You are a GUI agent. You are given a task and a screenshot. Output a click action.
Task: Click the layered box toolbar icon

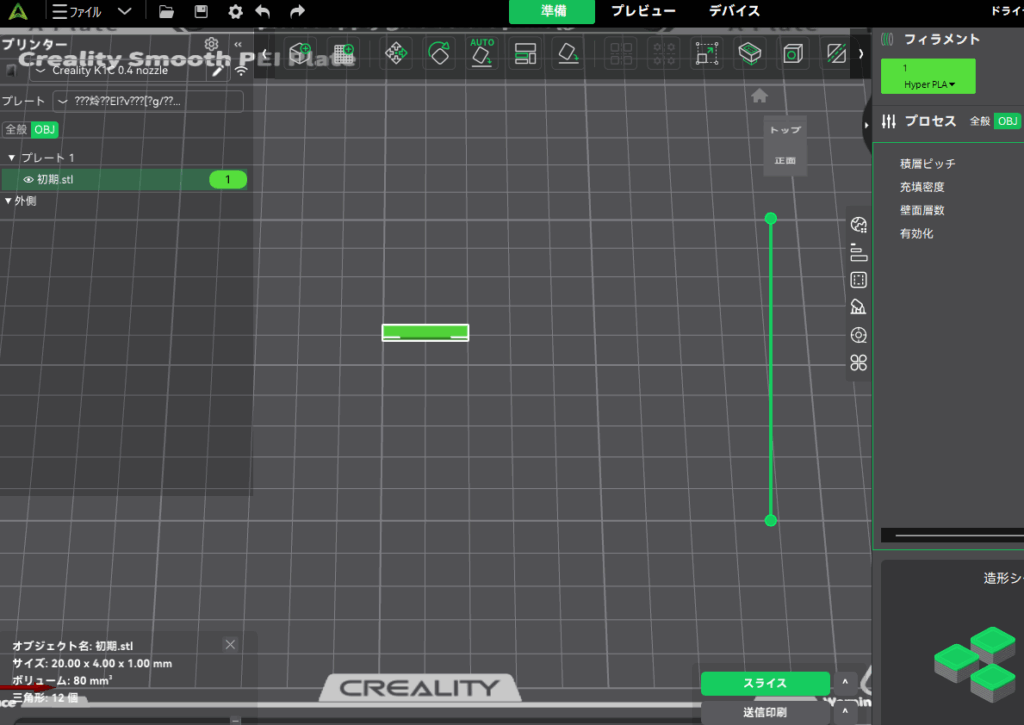click(x=750, y=54)
